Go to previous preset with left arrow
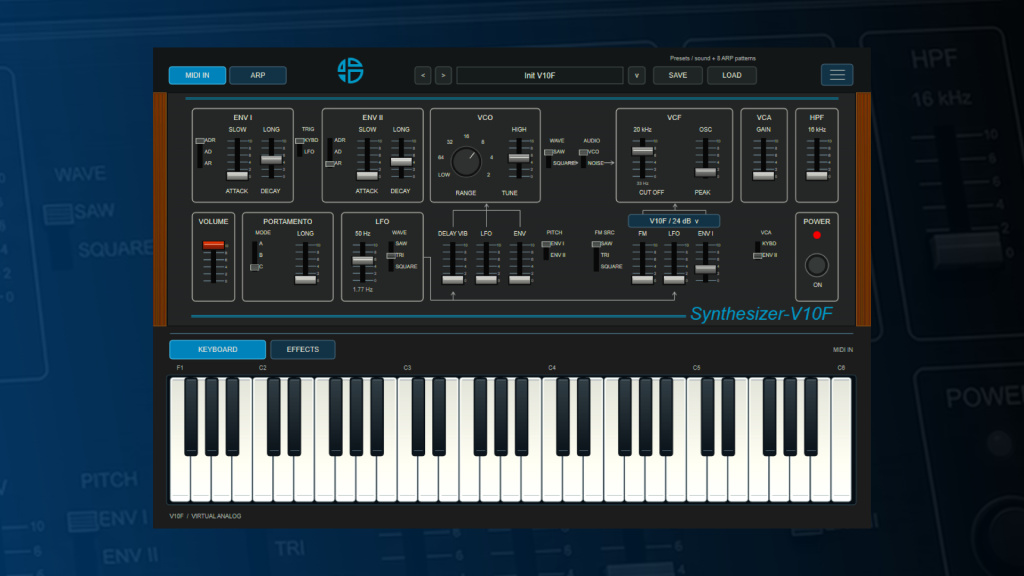 coord(423,75)
